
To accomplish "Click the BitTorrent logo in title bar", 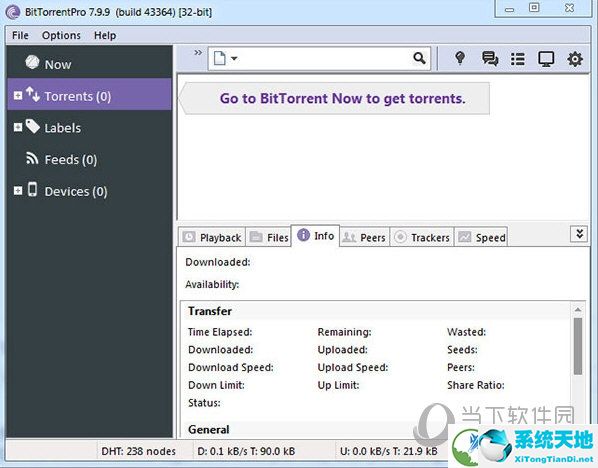I will coord(13,12).
